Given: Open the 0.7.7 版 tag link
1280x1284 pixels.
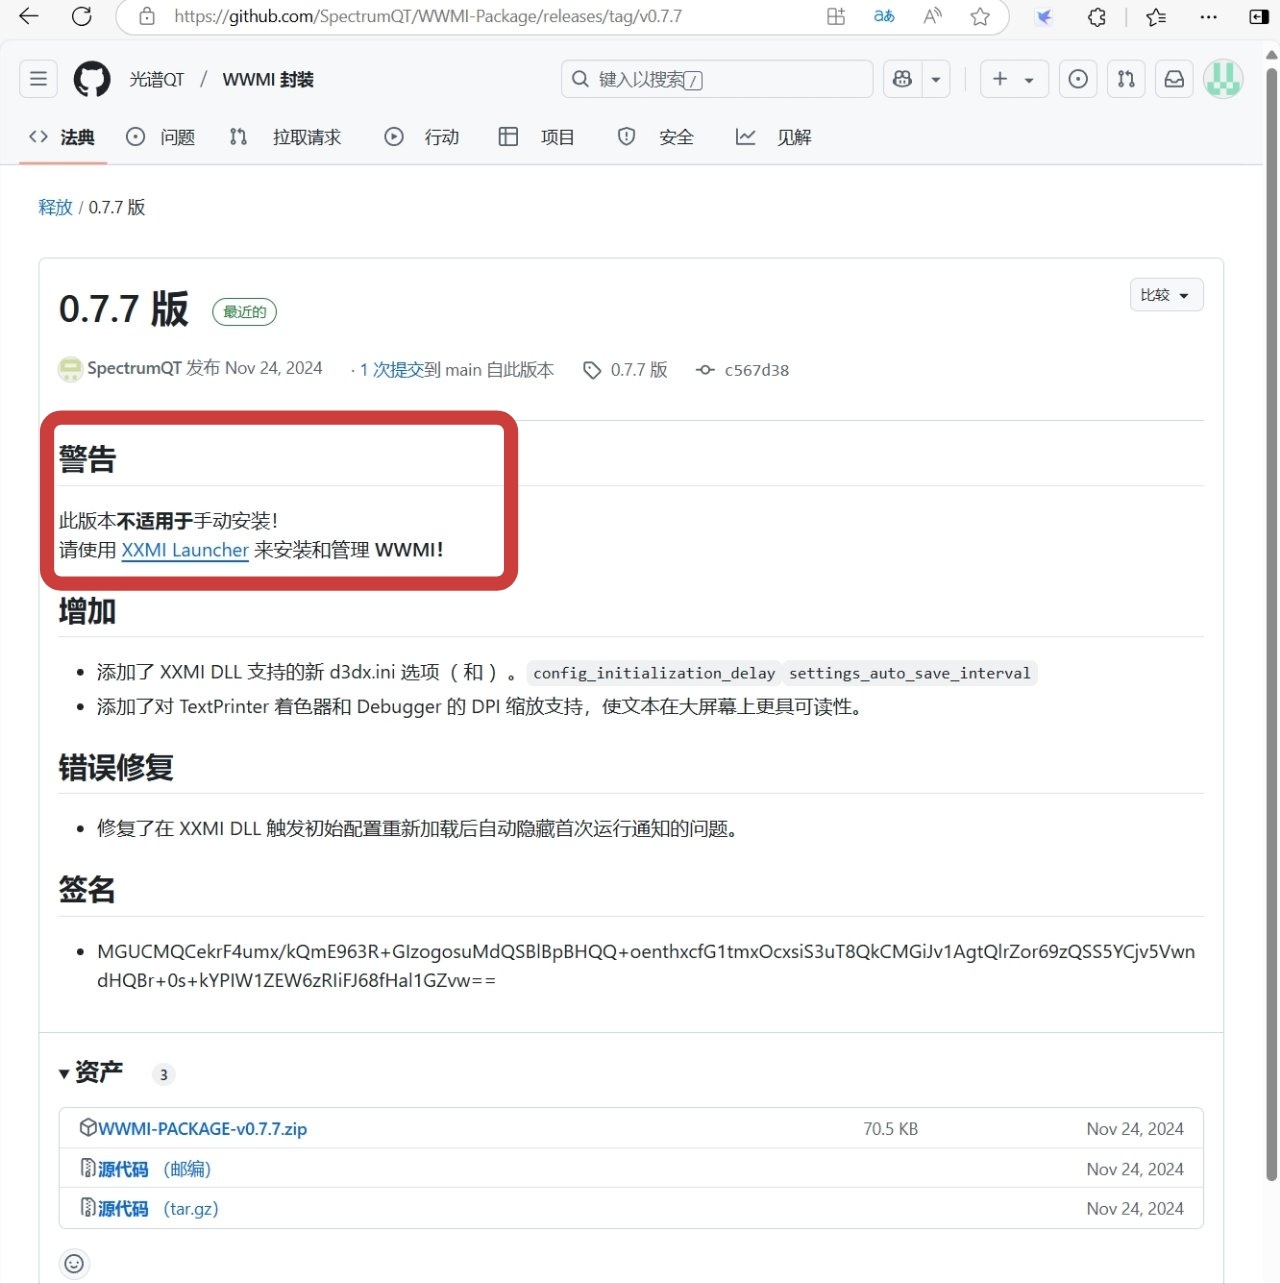Looking at the screenshot, I should (626, 370).
